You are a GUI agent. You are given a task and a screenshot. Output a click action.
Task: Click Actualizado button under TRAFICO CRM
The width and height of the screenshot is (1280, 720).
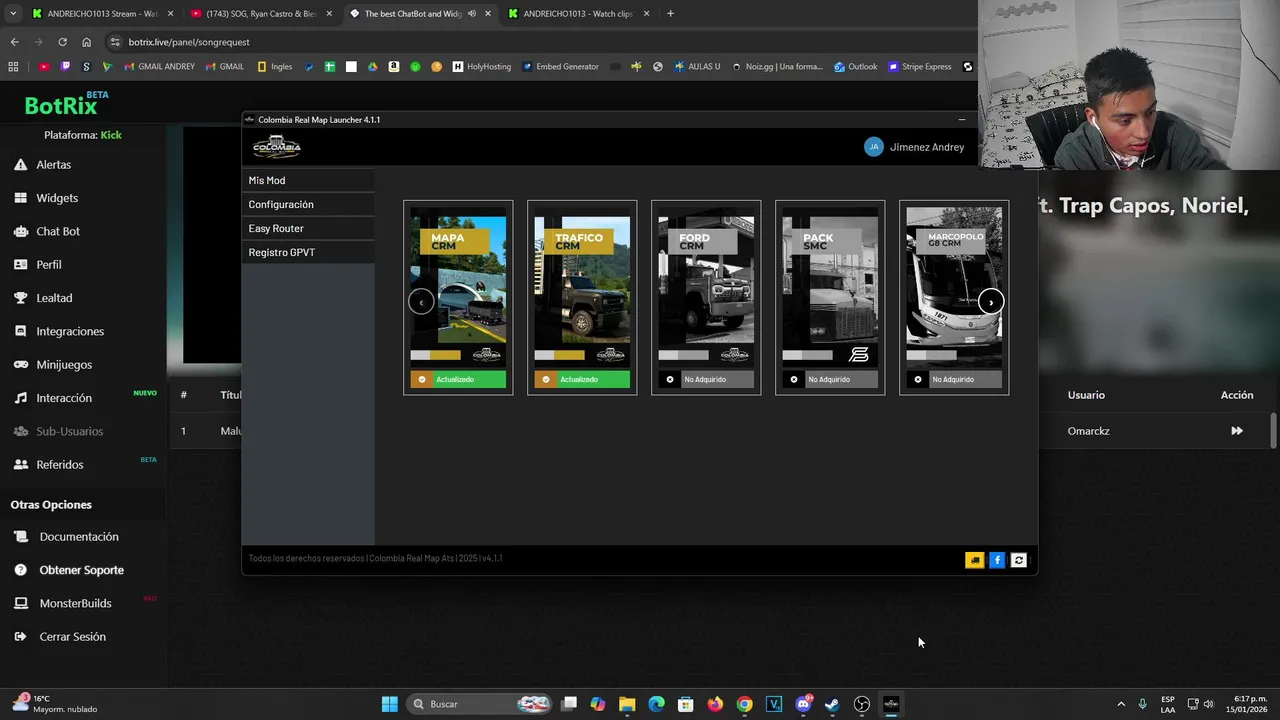coord(582,380)
